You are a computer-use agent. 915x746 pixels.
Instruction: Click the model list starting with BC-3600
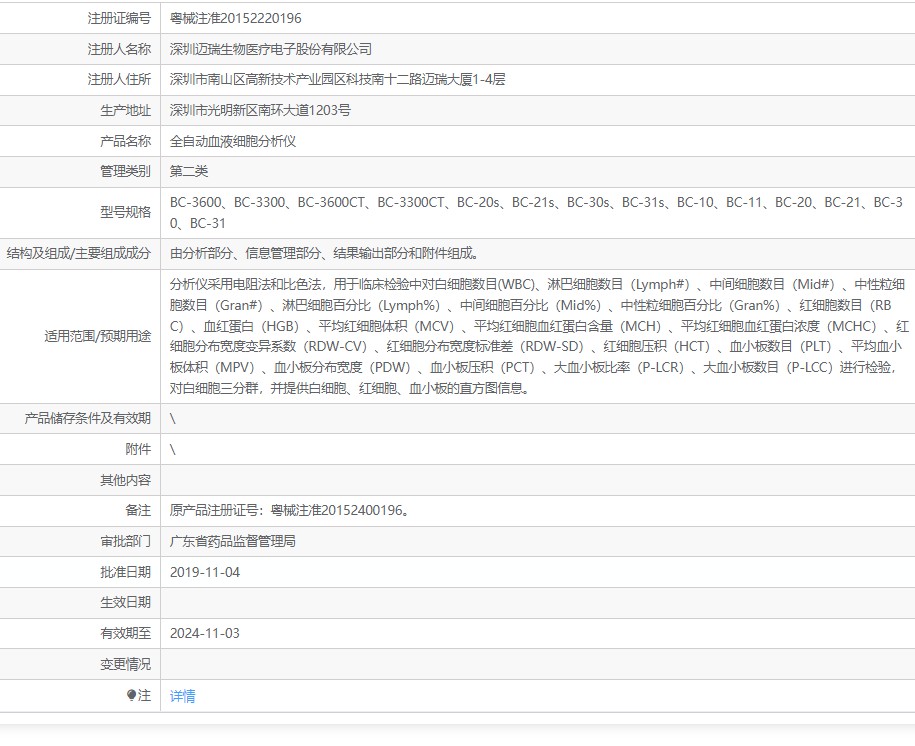pos(537,212)
